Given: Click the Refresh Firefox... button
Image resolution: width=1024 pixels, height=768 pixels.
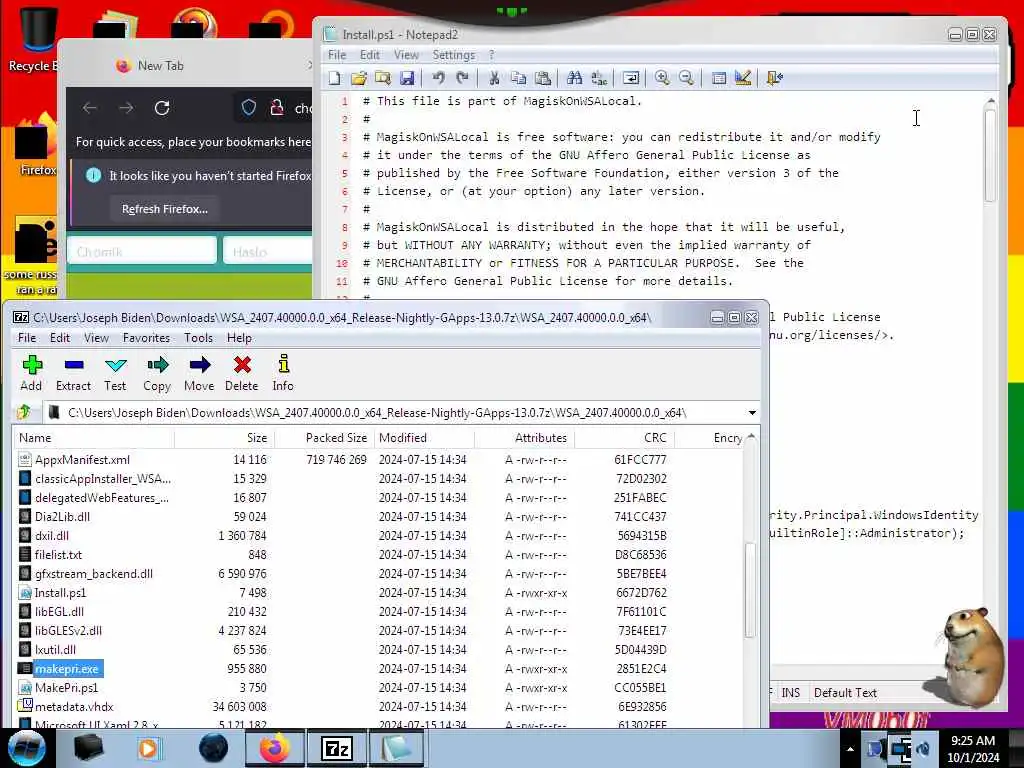Looking at the screenshot, I should [x=165, y=209].
